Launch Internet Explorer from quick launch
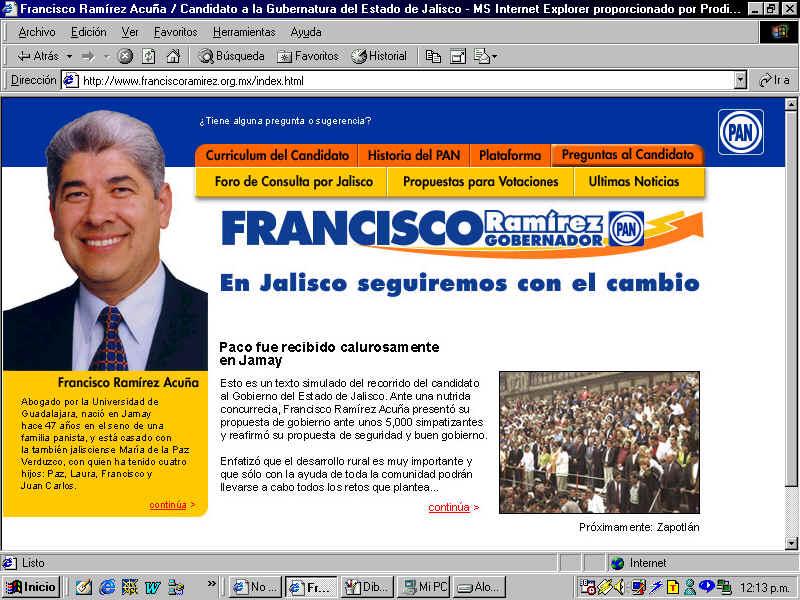800x600 pixels. click(x=107, y=587)
